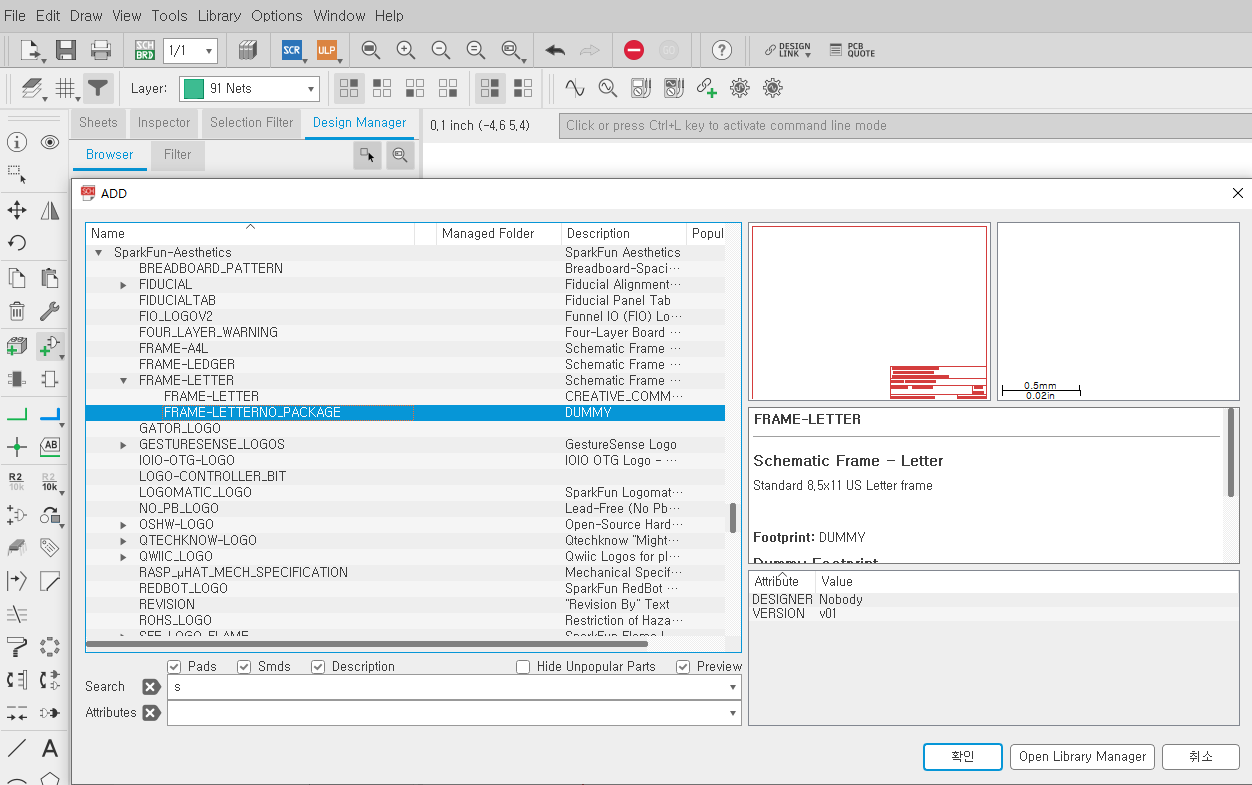Screen dimensions: 1252x785
Task: Select the Mirror tool icon
Action: coord(50,210)
